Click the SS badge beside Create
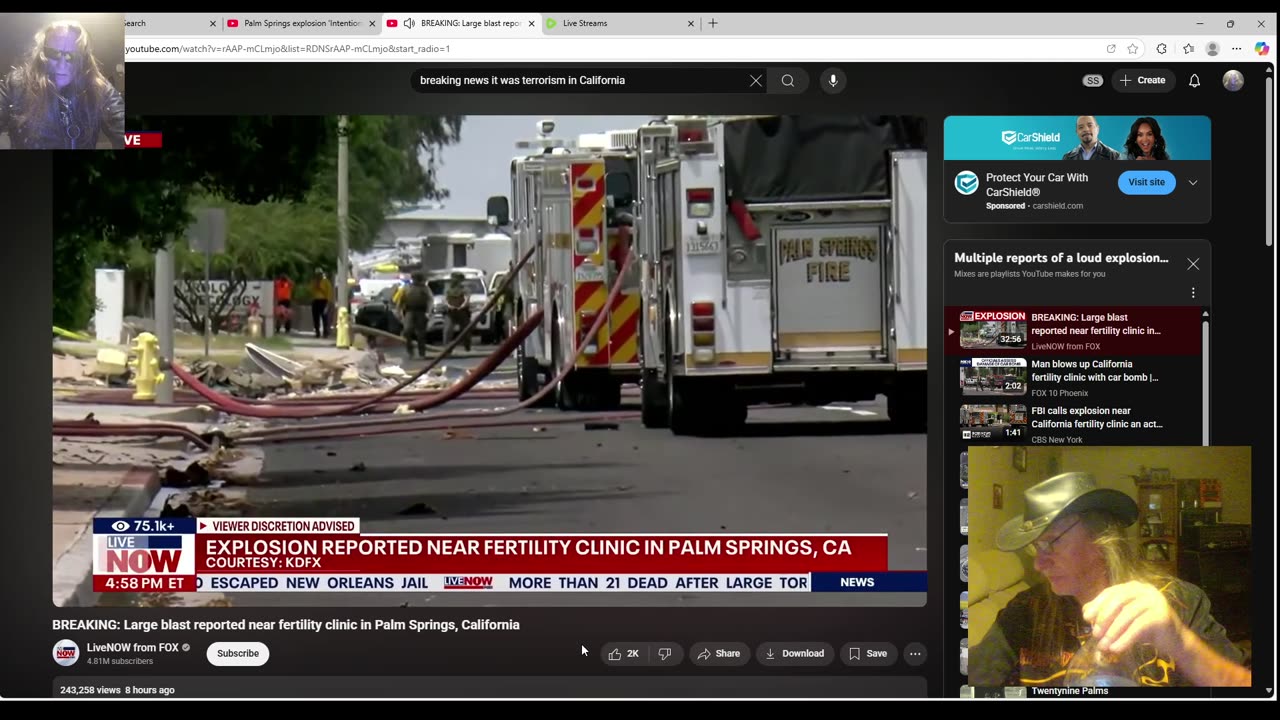Screen dimensions: 1280x720 tap(1093, 81)
